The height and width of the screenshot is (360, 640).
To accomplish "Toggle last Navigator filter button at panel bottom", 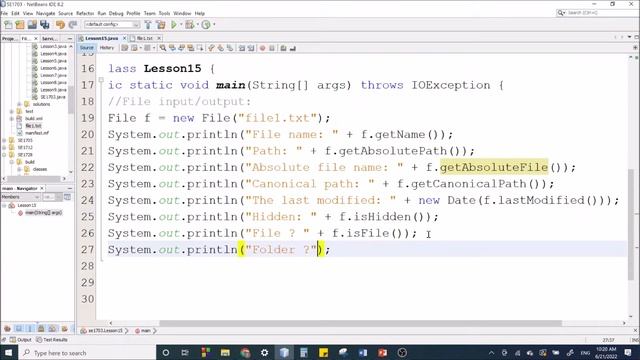I will click(64, 329).
